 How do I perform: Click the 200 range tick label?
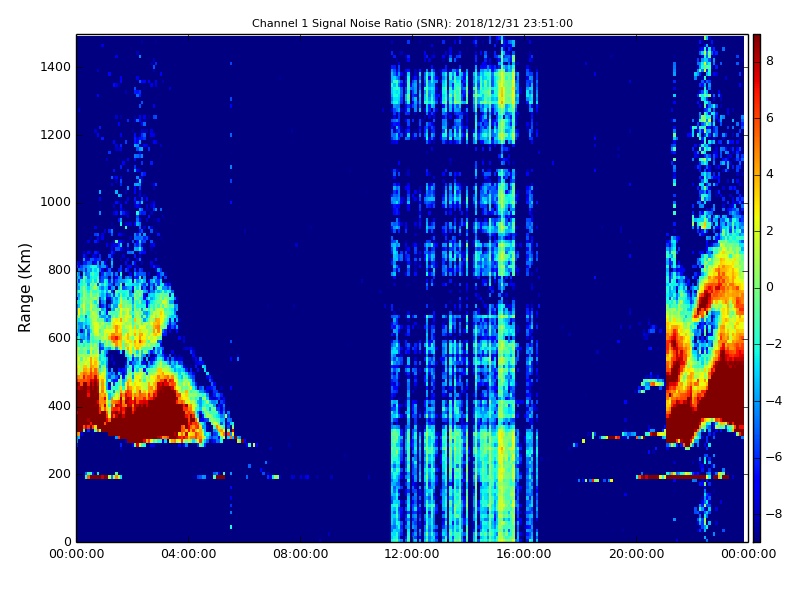point(59,473)
